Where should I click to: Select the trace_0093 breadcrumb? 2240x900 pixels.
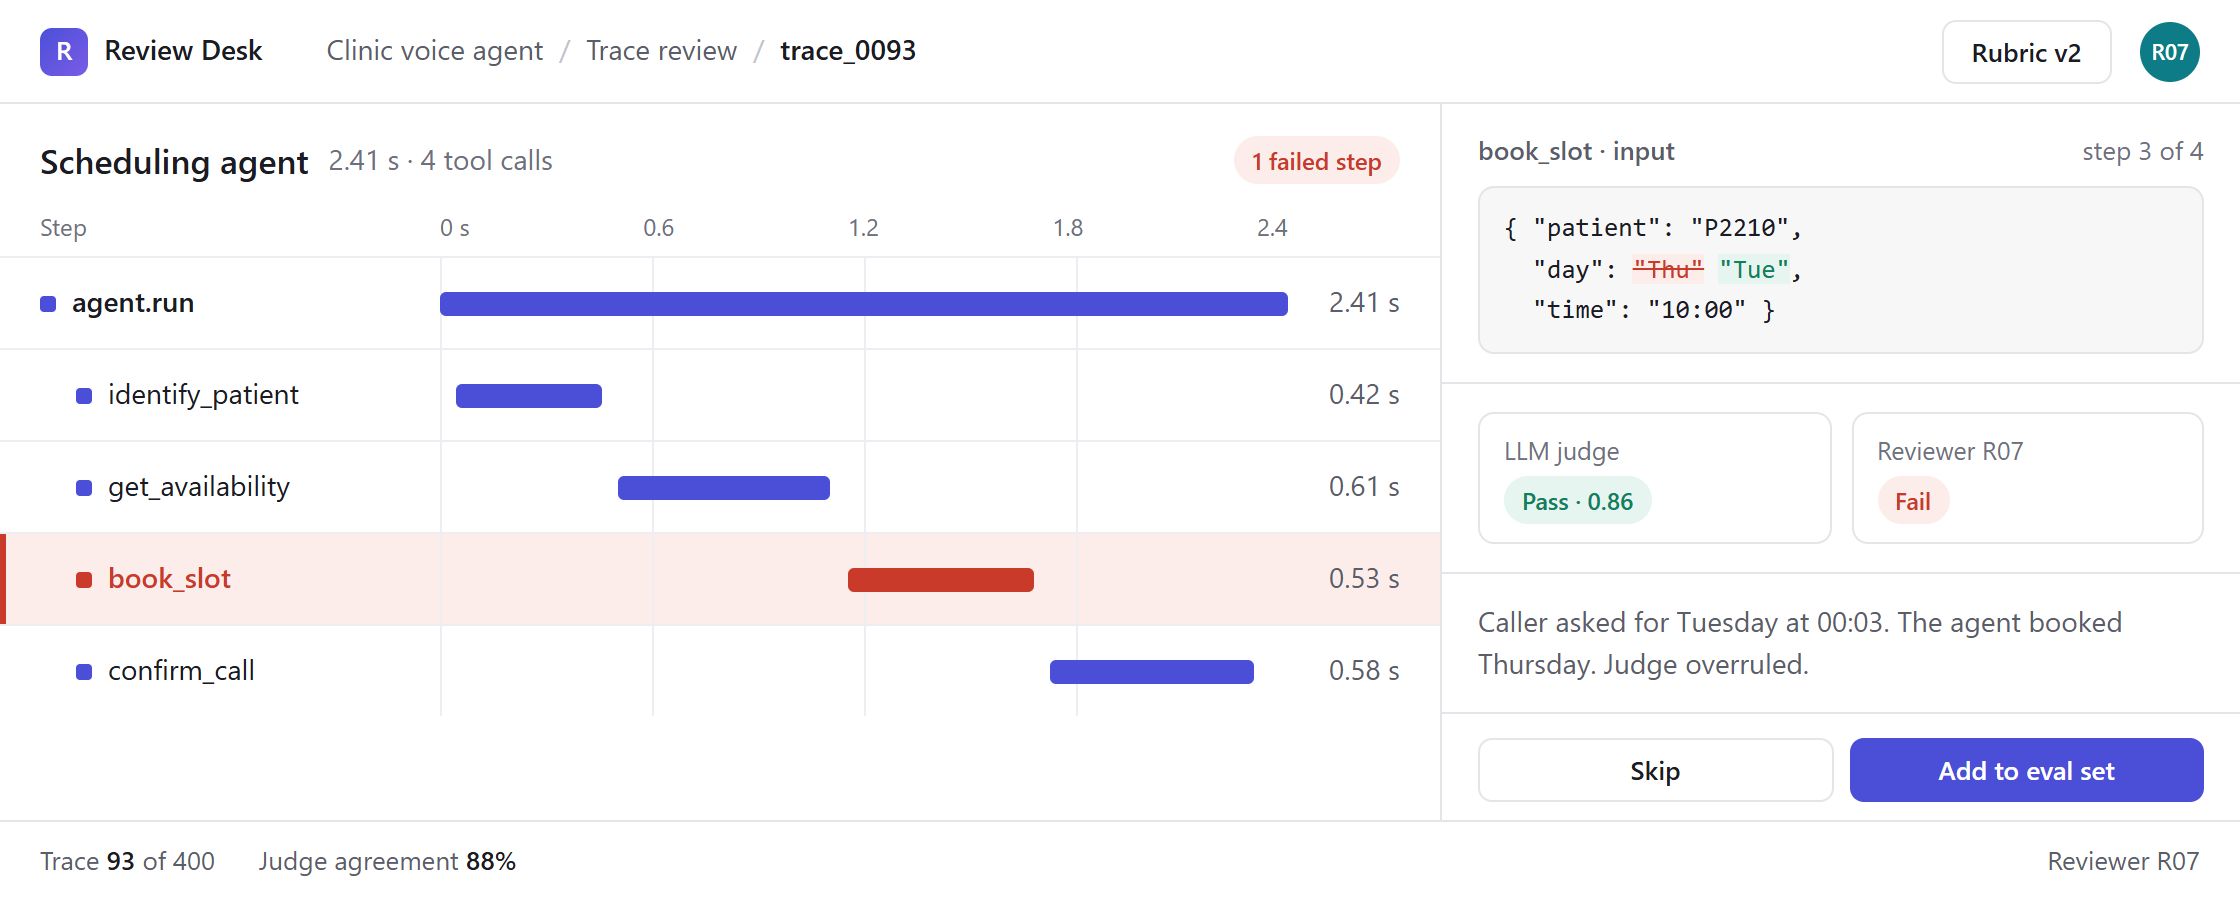coord(848,51)
